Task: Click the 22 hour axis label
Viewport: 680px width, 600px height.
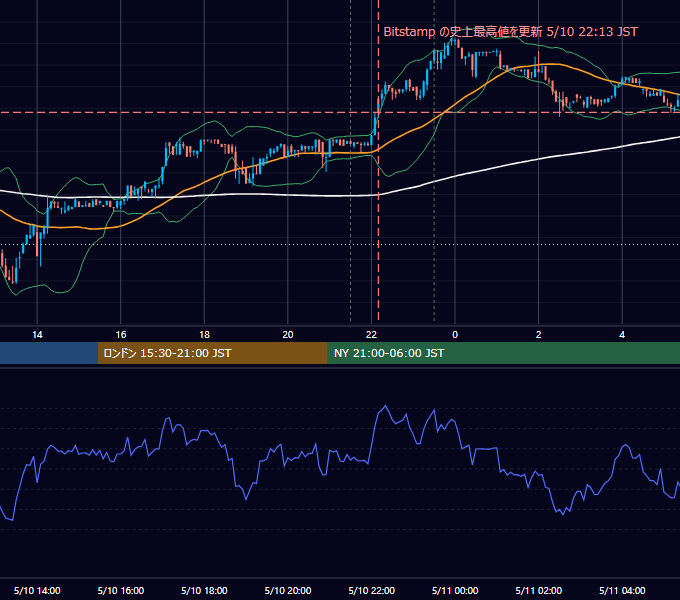Action: click(x=371, y=335)
